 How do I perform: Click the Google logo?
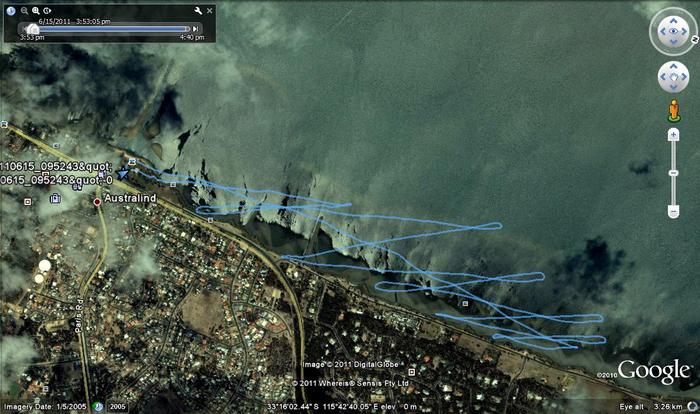point(654,371)
